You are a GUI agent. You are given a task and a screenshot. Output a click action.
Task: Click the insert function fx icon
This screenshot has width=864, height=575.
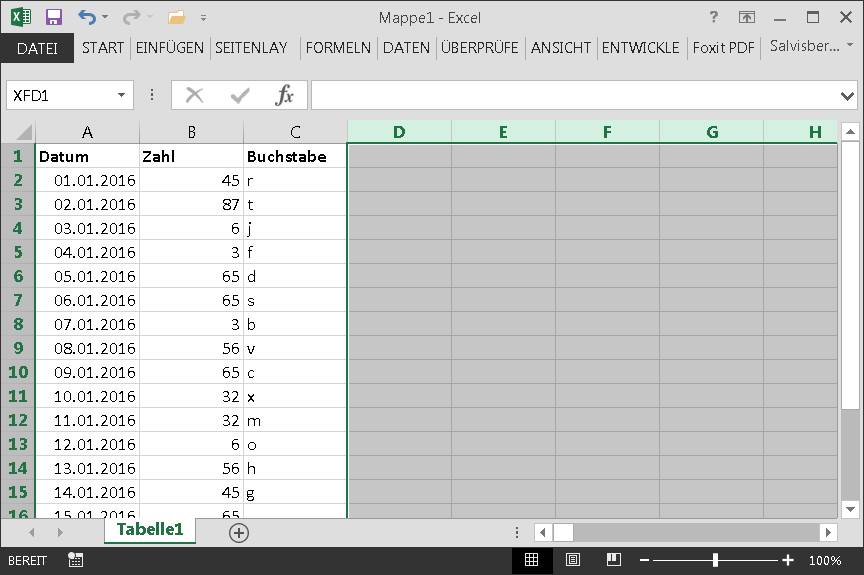[x=284, y=95]
